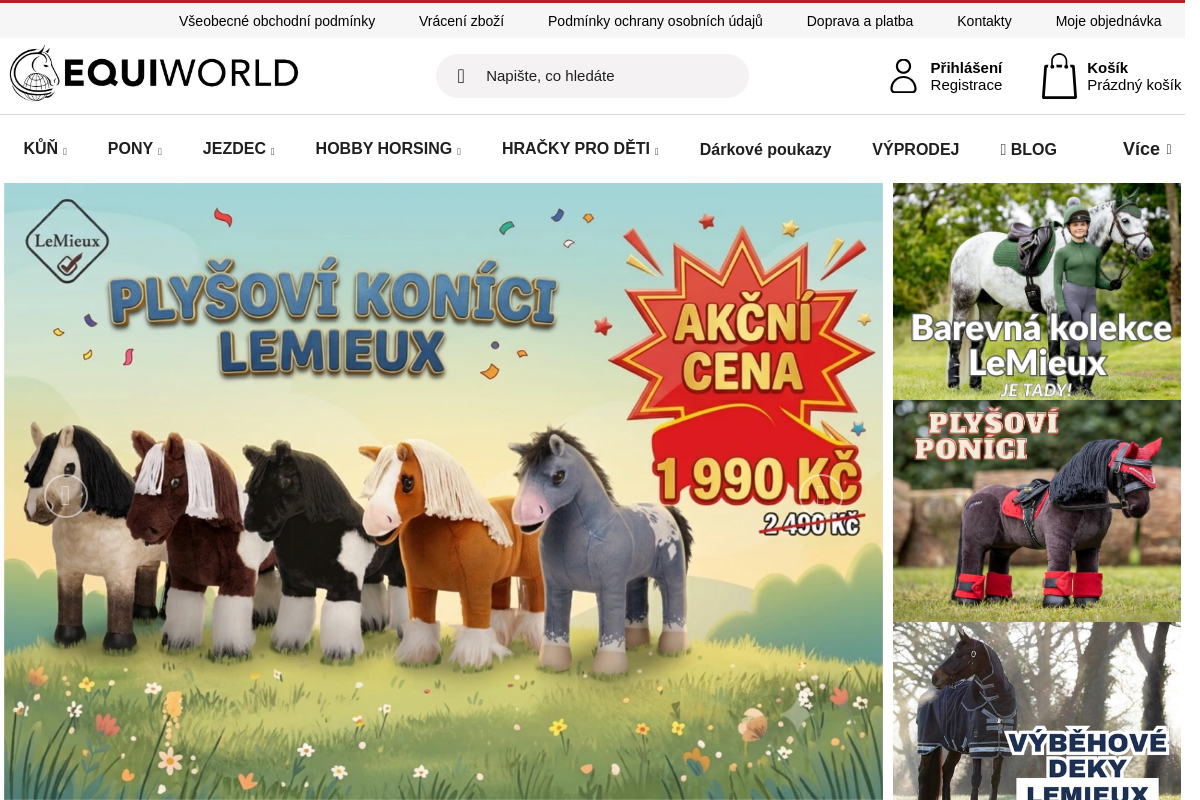Click Přihlášení to log in

tap(966, 68)
